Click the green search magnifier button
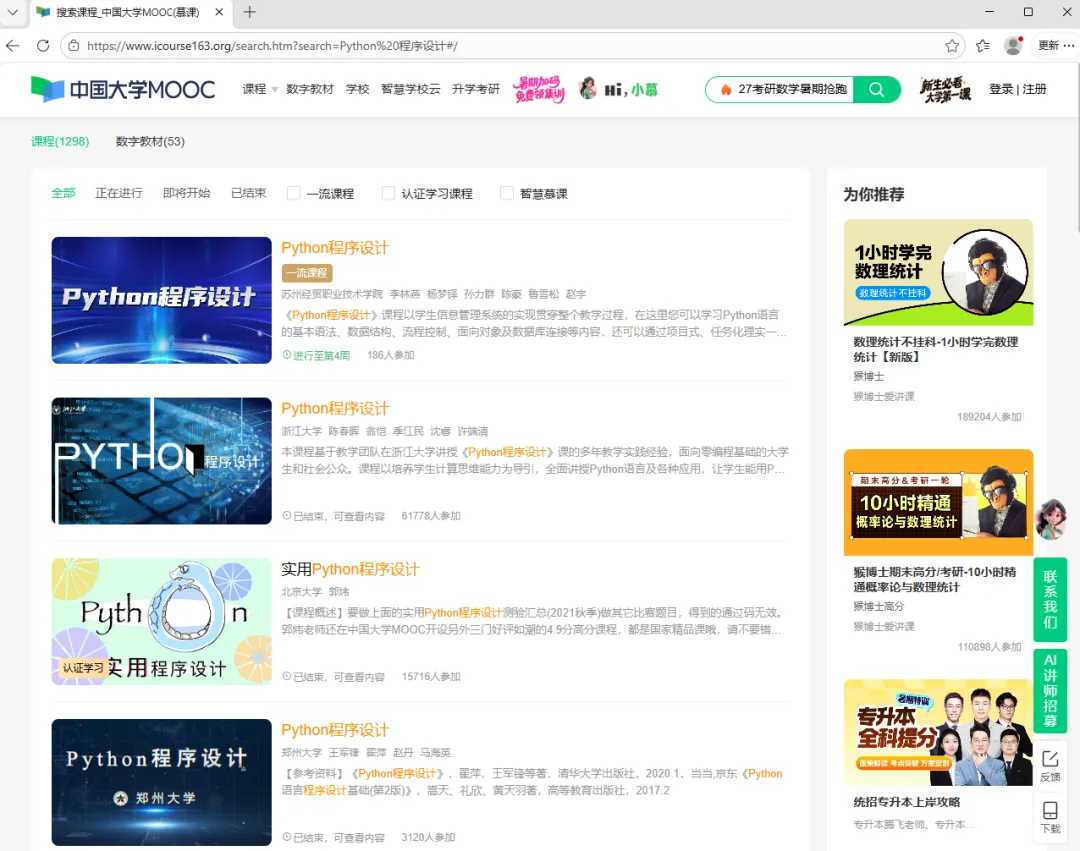The height and width of the screenshot is (851, 1080). (876, 90)
